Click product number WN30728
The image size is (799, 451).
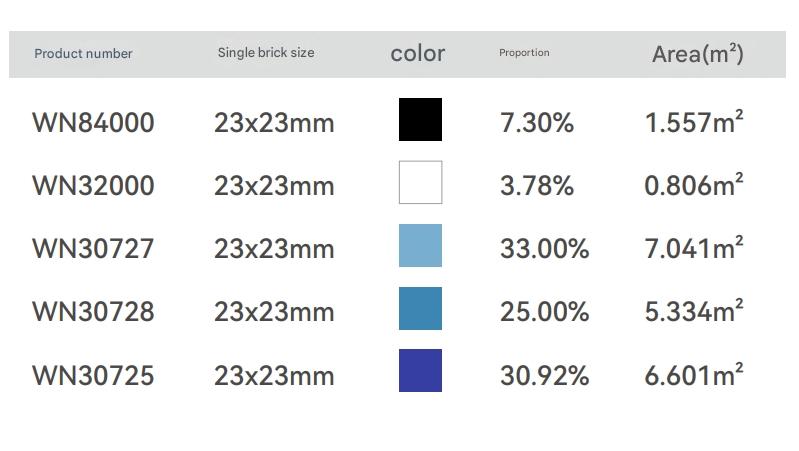point(93,312)
